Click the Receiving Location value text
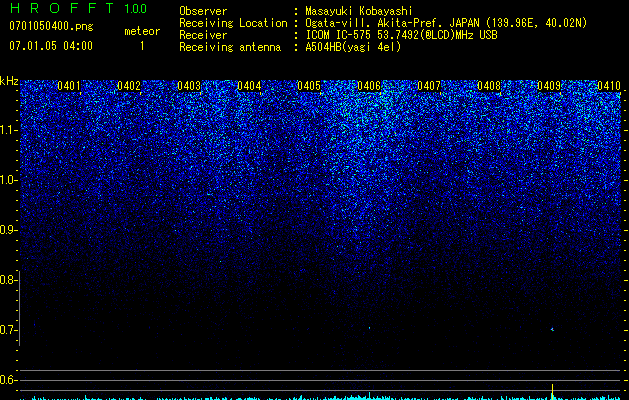Screen dimensions: 629x400 [446, 23]
